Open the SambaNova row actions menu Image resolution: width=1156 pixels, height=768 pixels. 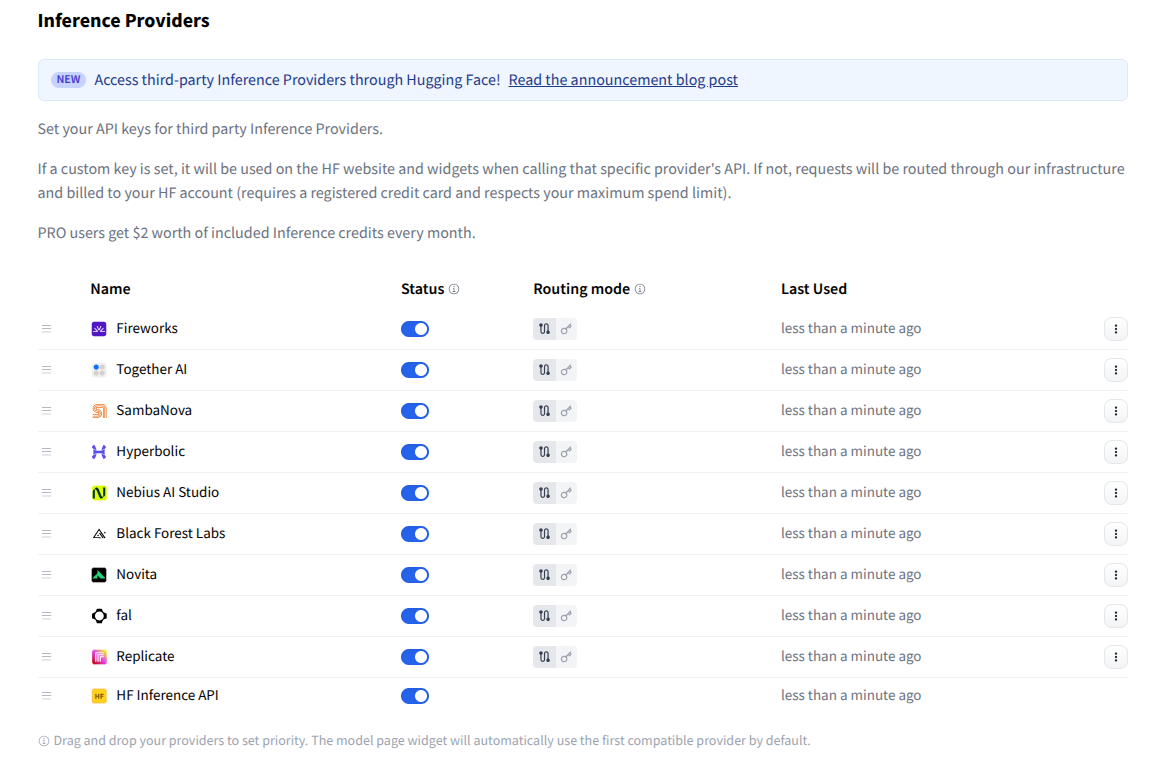click(x=1116, y=410)
